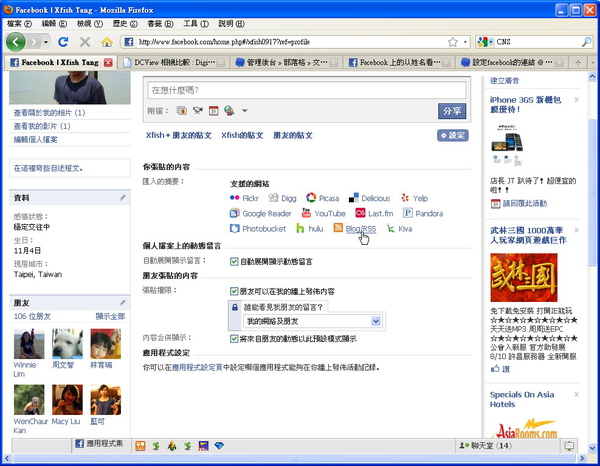Open back/forward history dropdown arrow
Viewport: 600px width, 466px height.
point(46,42)
